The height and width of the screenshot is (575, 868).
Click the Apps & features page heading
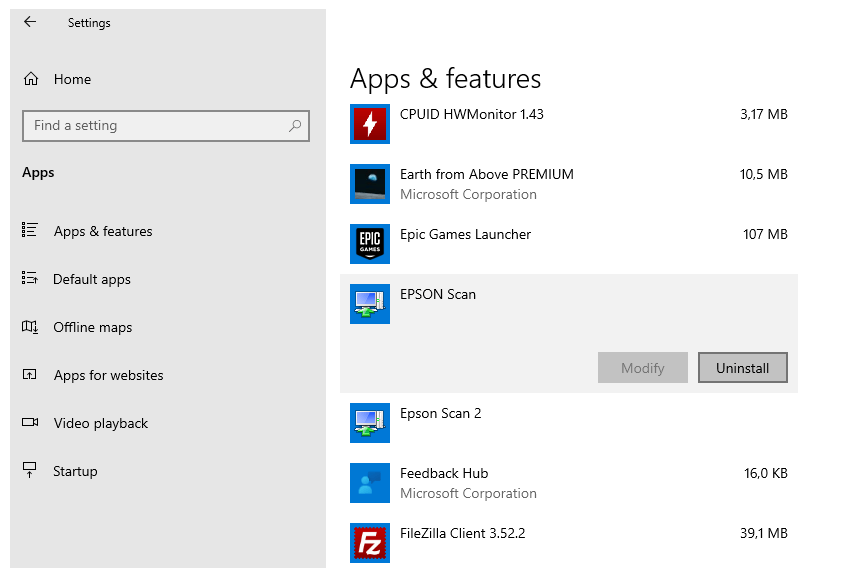pos(446,79)
